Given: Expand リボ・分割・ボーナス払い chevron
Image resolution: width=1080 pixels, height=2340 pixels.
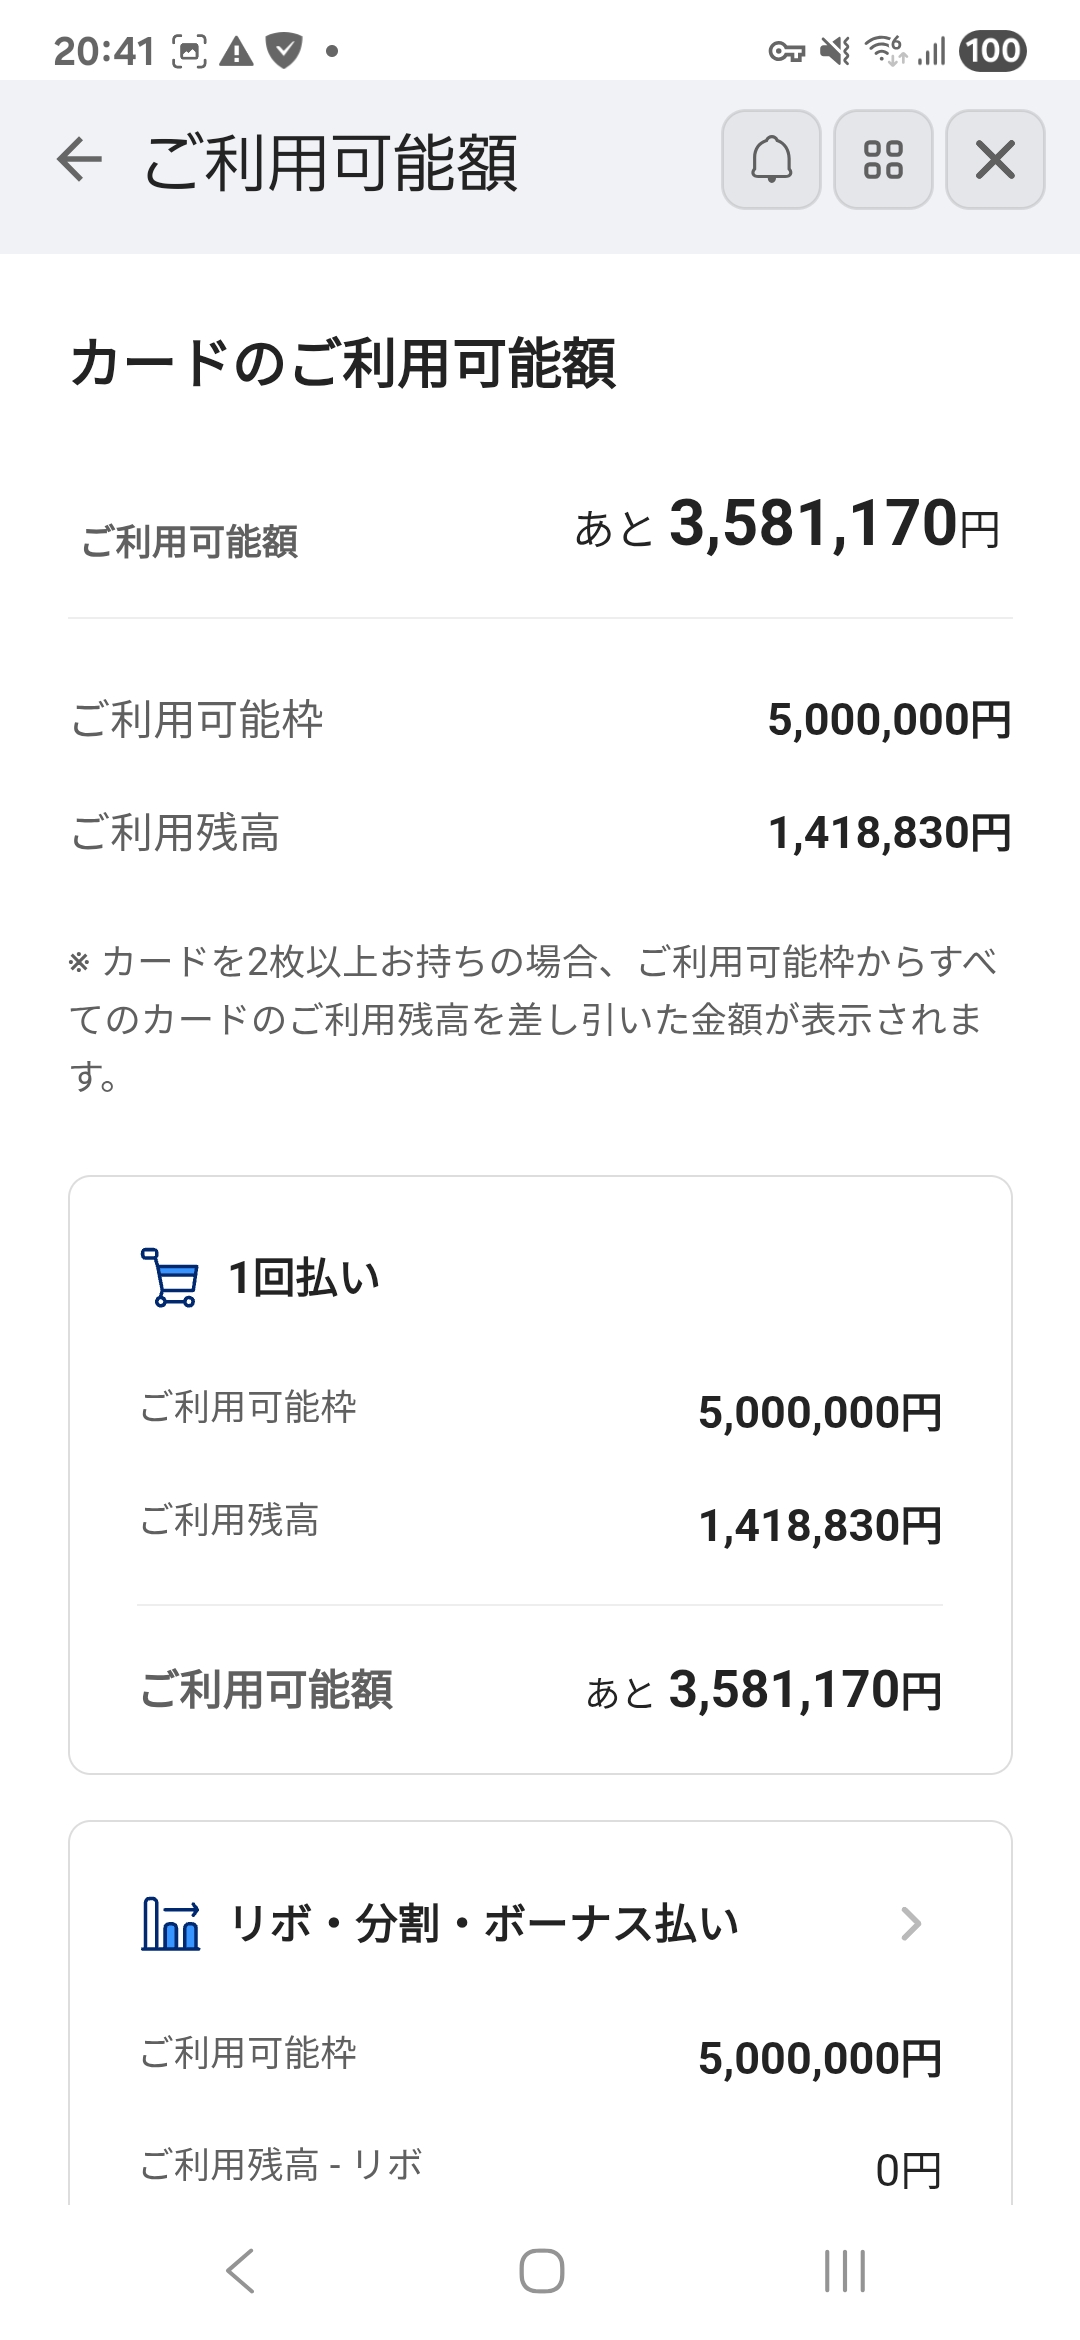Looking at the screenshot, I should click(x=910, y=1923).
